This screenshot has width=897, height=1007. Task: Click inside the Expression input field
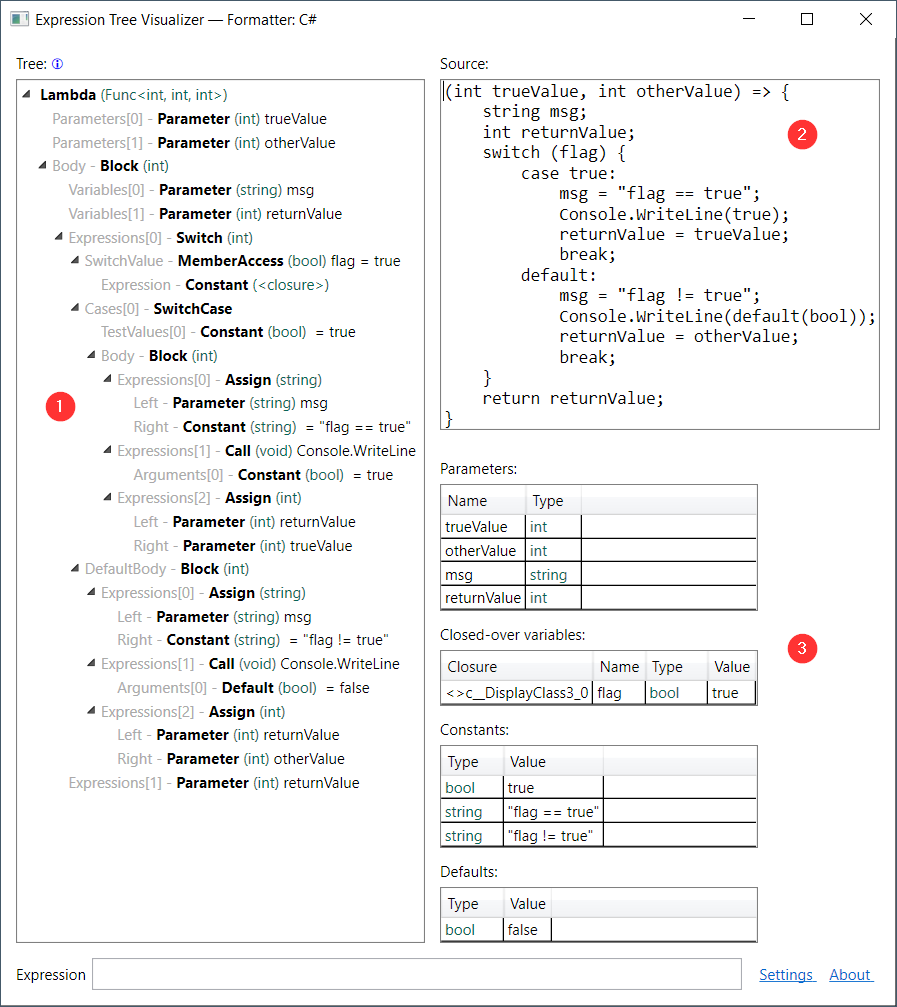(416, 974)
